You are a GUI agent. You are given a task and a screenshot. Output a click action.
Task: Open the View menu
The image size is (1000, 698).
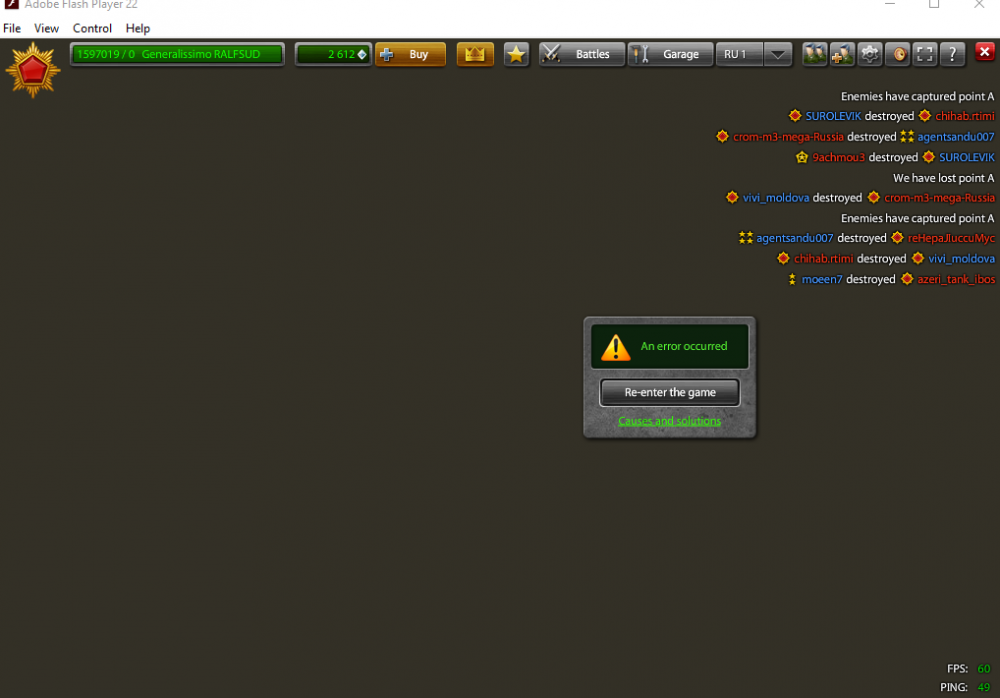tap(46, 28)
